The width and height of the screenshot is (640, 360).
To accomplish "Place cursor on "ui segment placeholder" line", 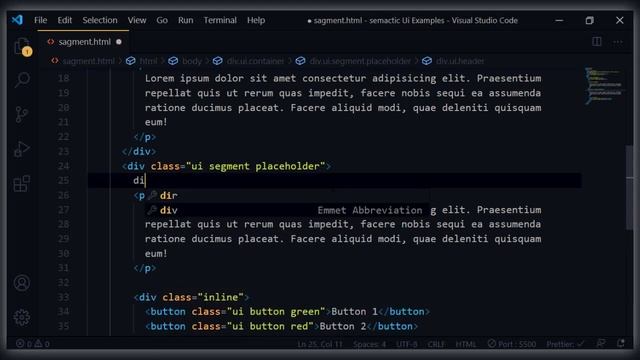I will pyautogui.click(x=226, y=166).
